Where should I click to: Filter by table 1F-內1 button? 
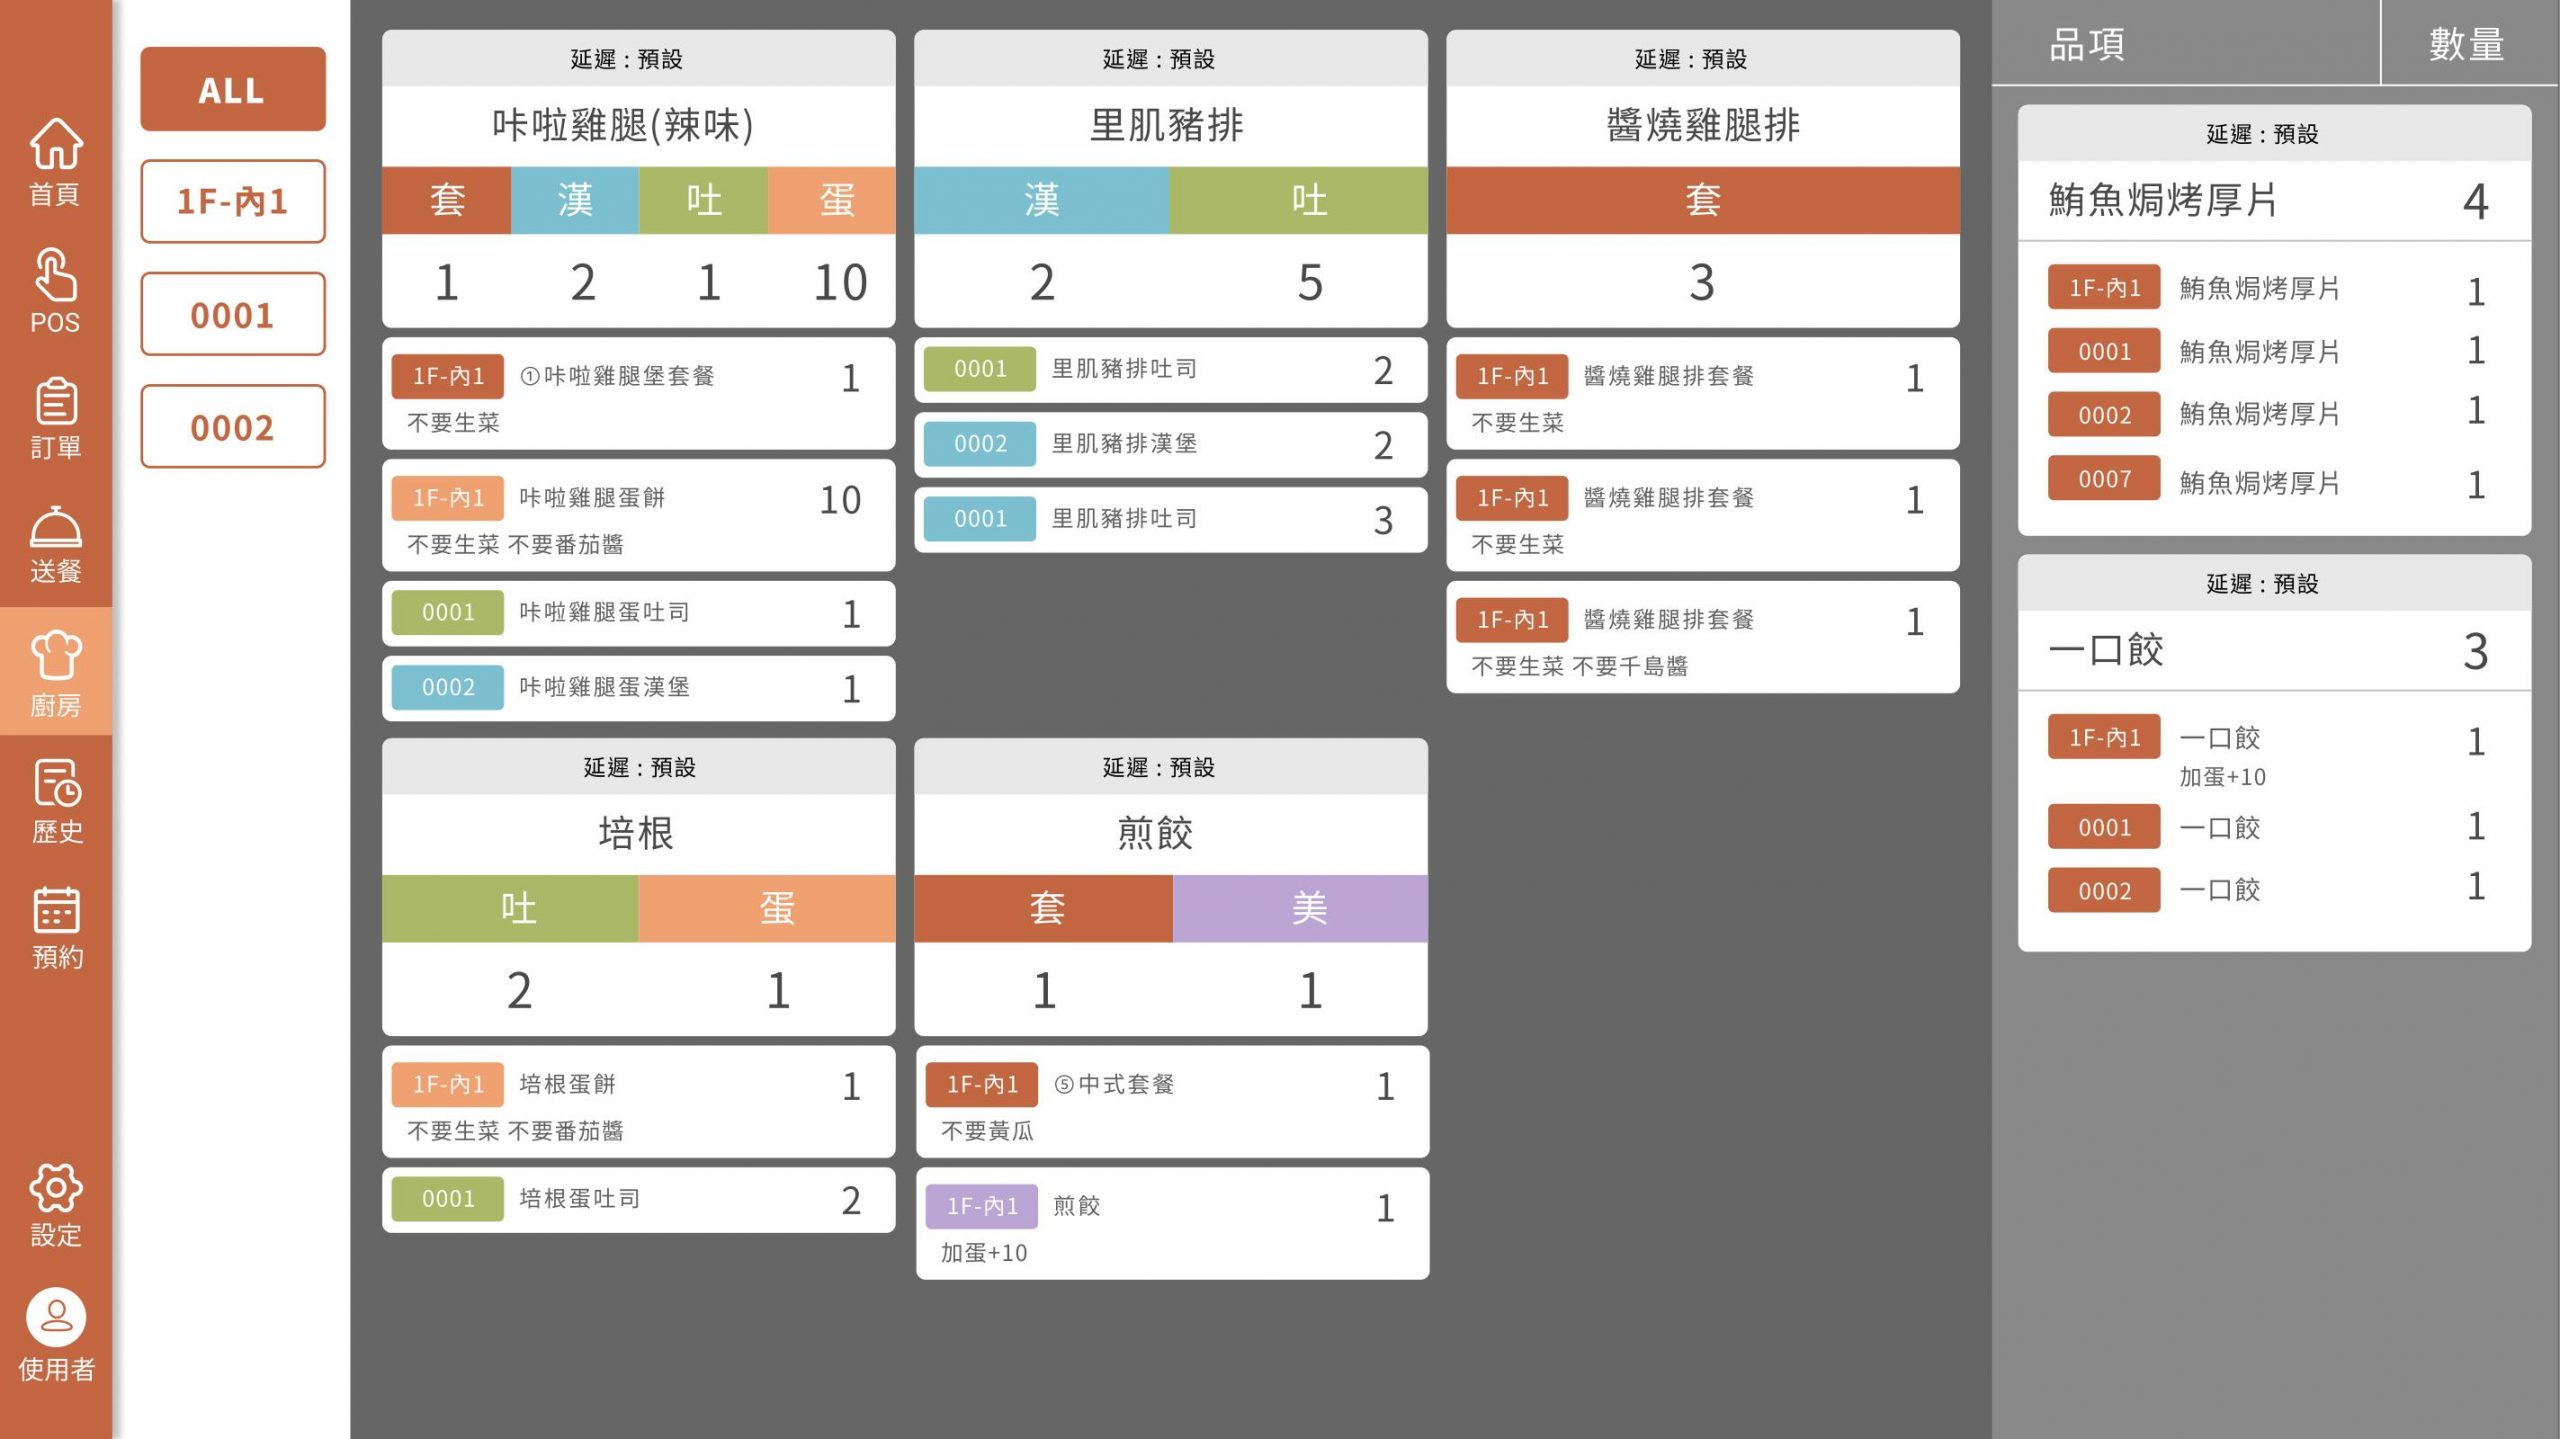pos(232,201)
